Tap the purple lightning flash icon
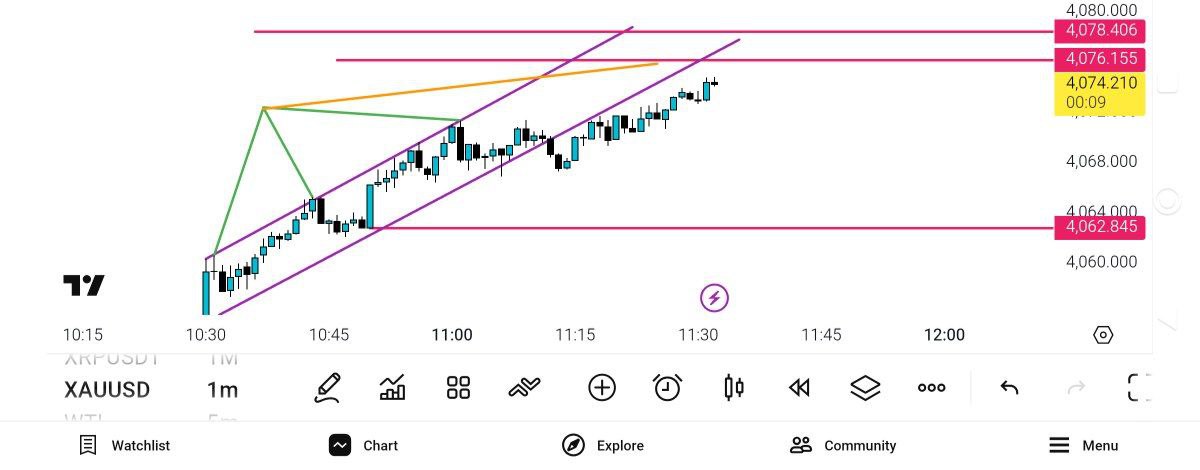Viewport: 1200px width, 470px height. (714, 297)
